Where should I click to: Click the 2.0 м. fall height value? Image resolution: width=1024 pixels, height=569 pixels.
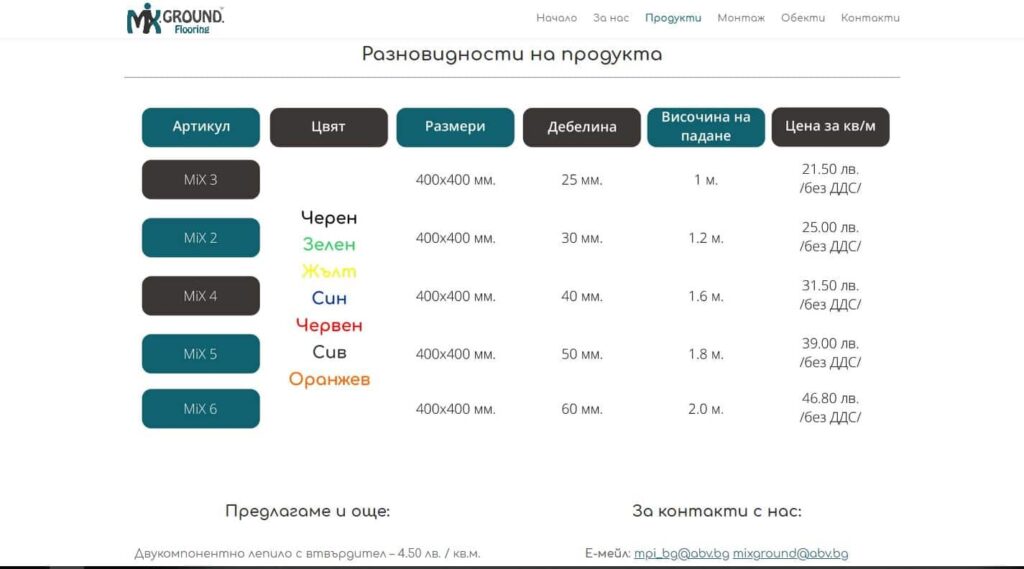[x=706, y=409]
